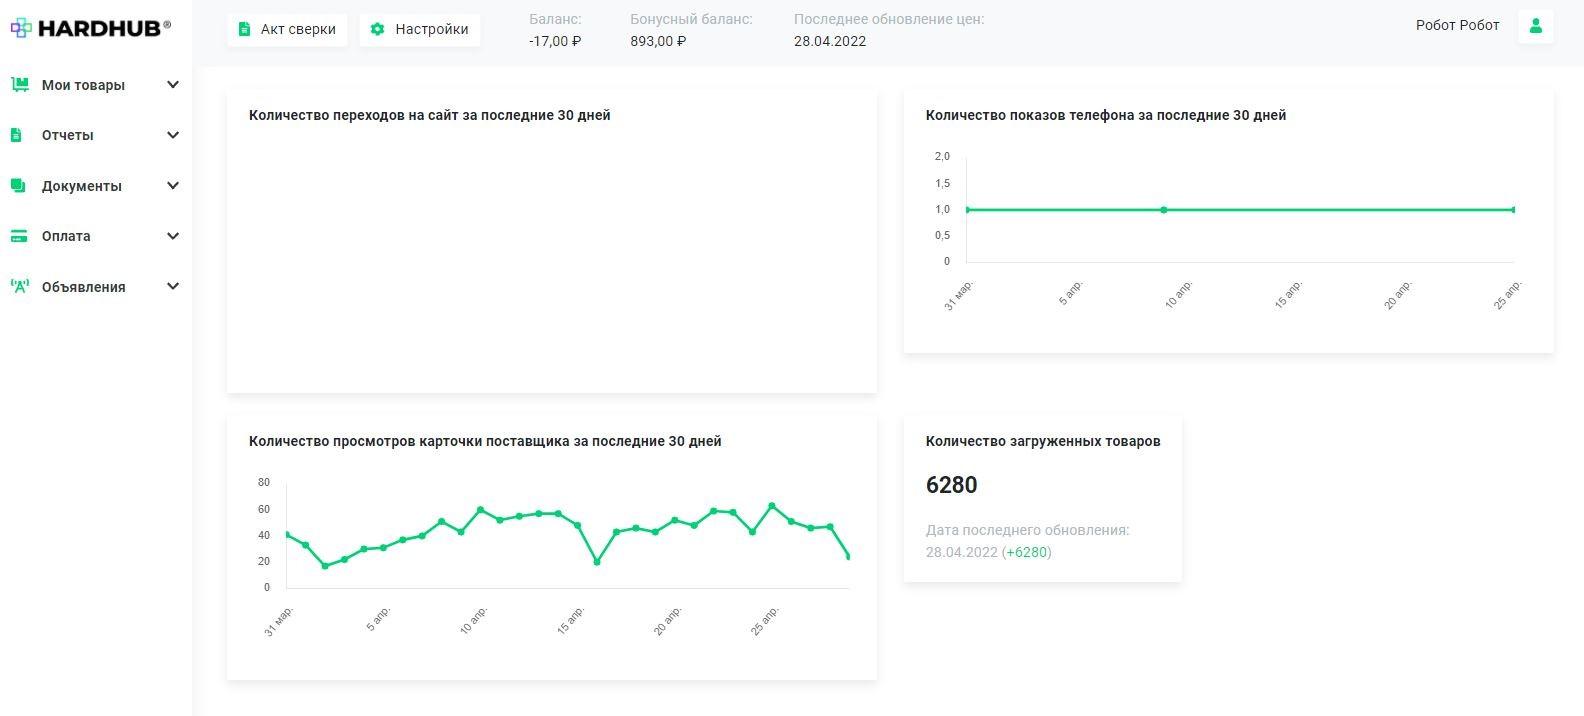The width and height of the screenshot is (1584, 716).
Task: Click the gear icon in Настройки button
Action: pyautogui.click(x=378, y=29)
